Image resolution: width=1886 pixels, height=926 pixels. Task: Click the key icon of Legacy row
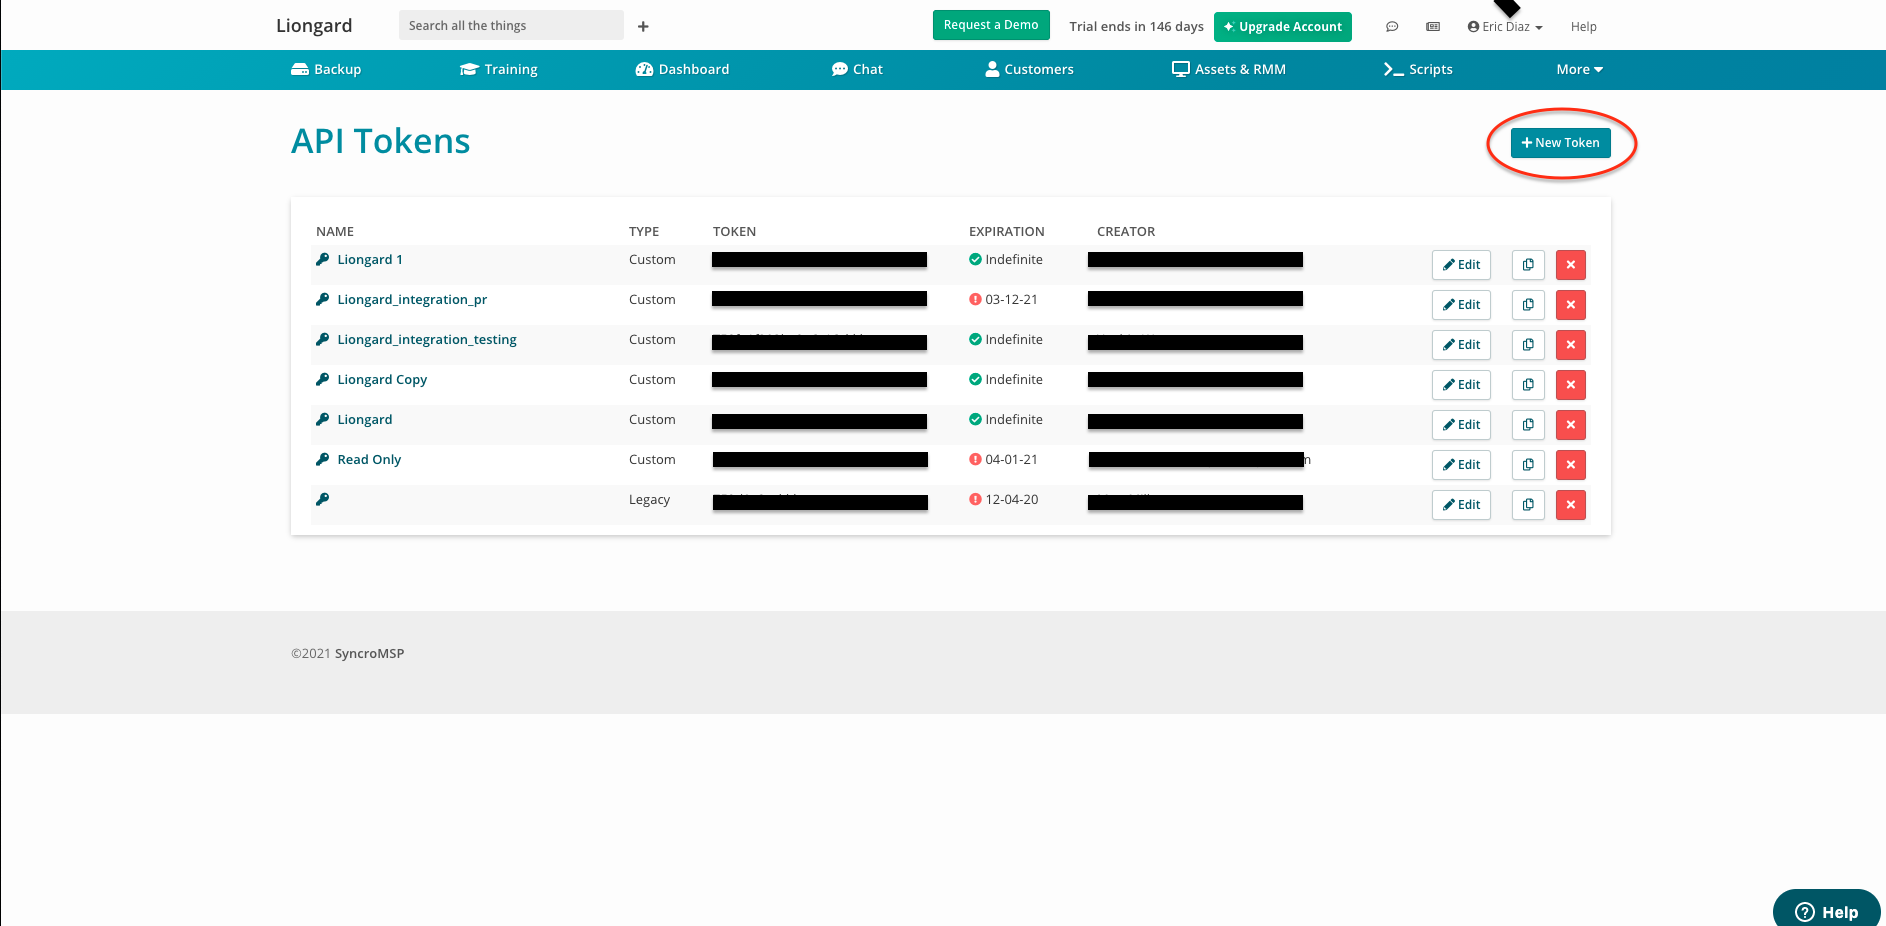pos(322,499)
